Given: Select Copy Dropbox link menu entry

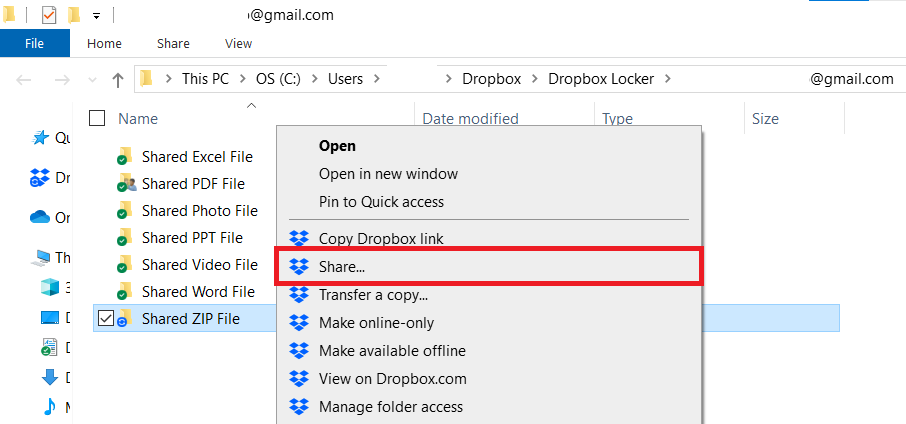Looking at the screenshot, I should click(380, 239).
